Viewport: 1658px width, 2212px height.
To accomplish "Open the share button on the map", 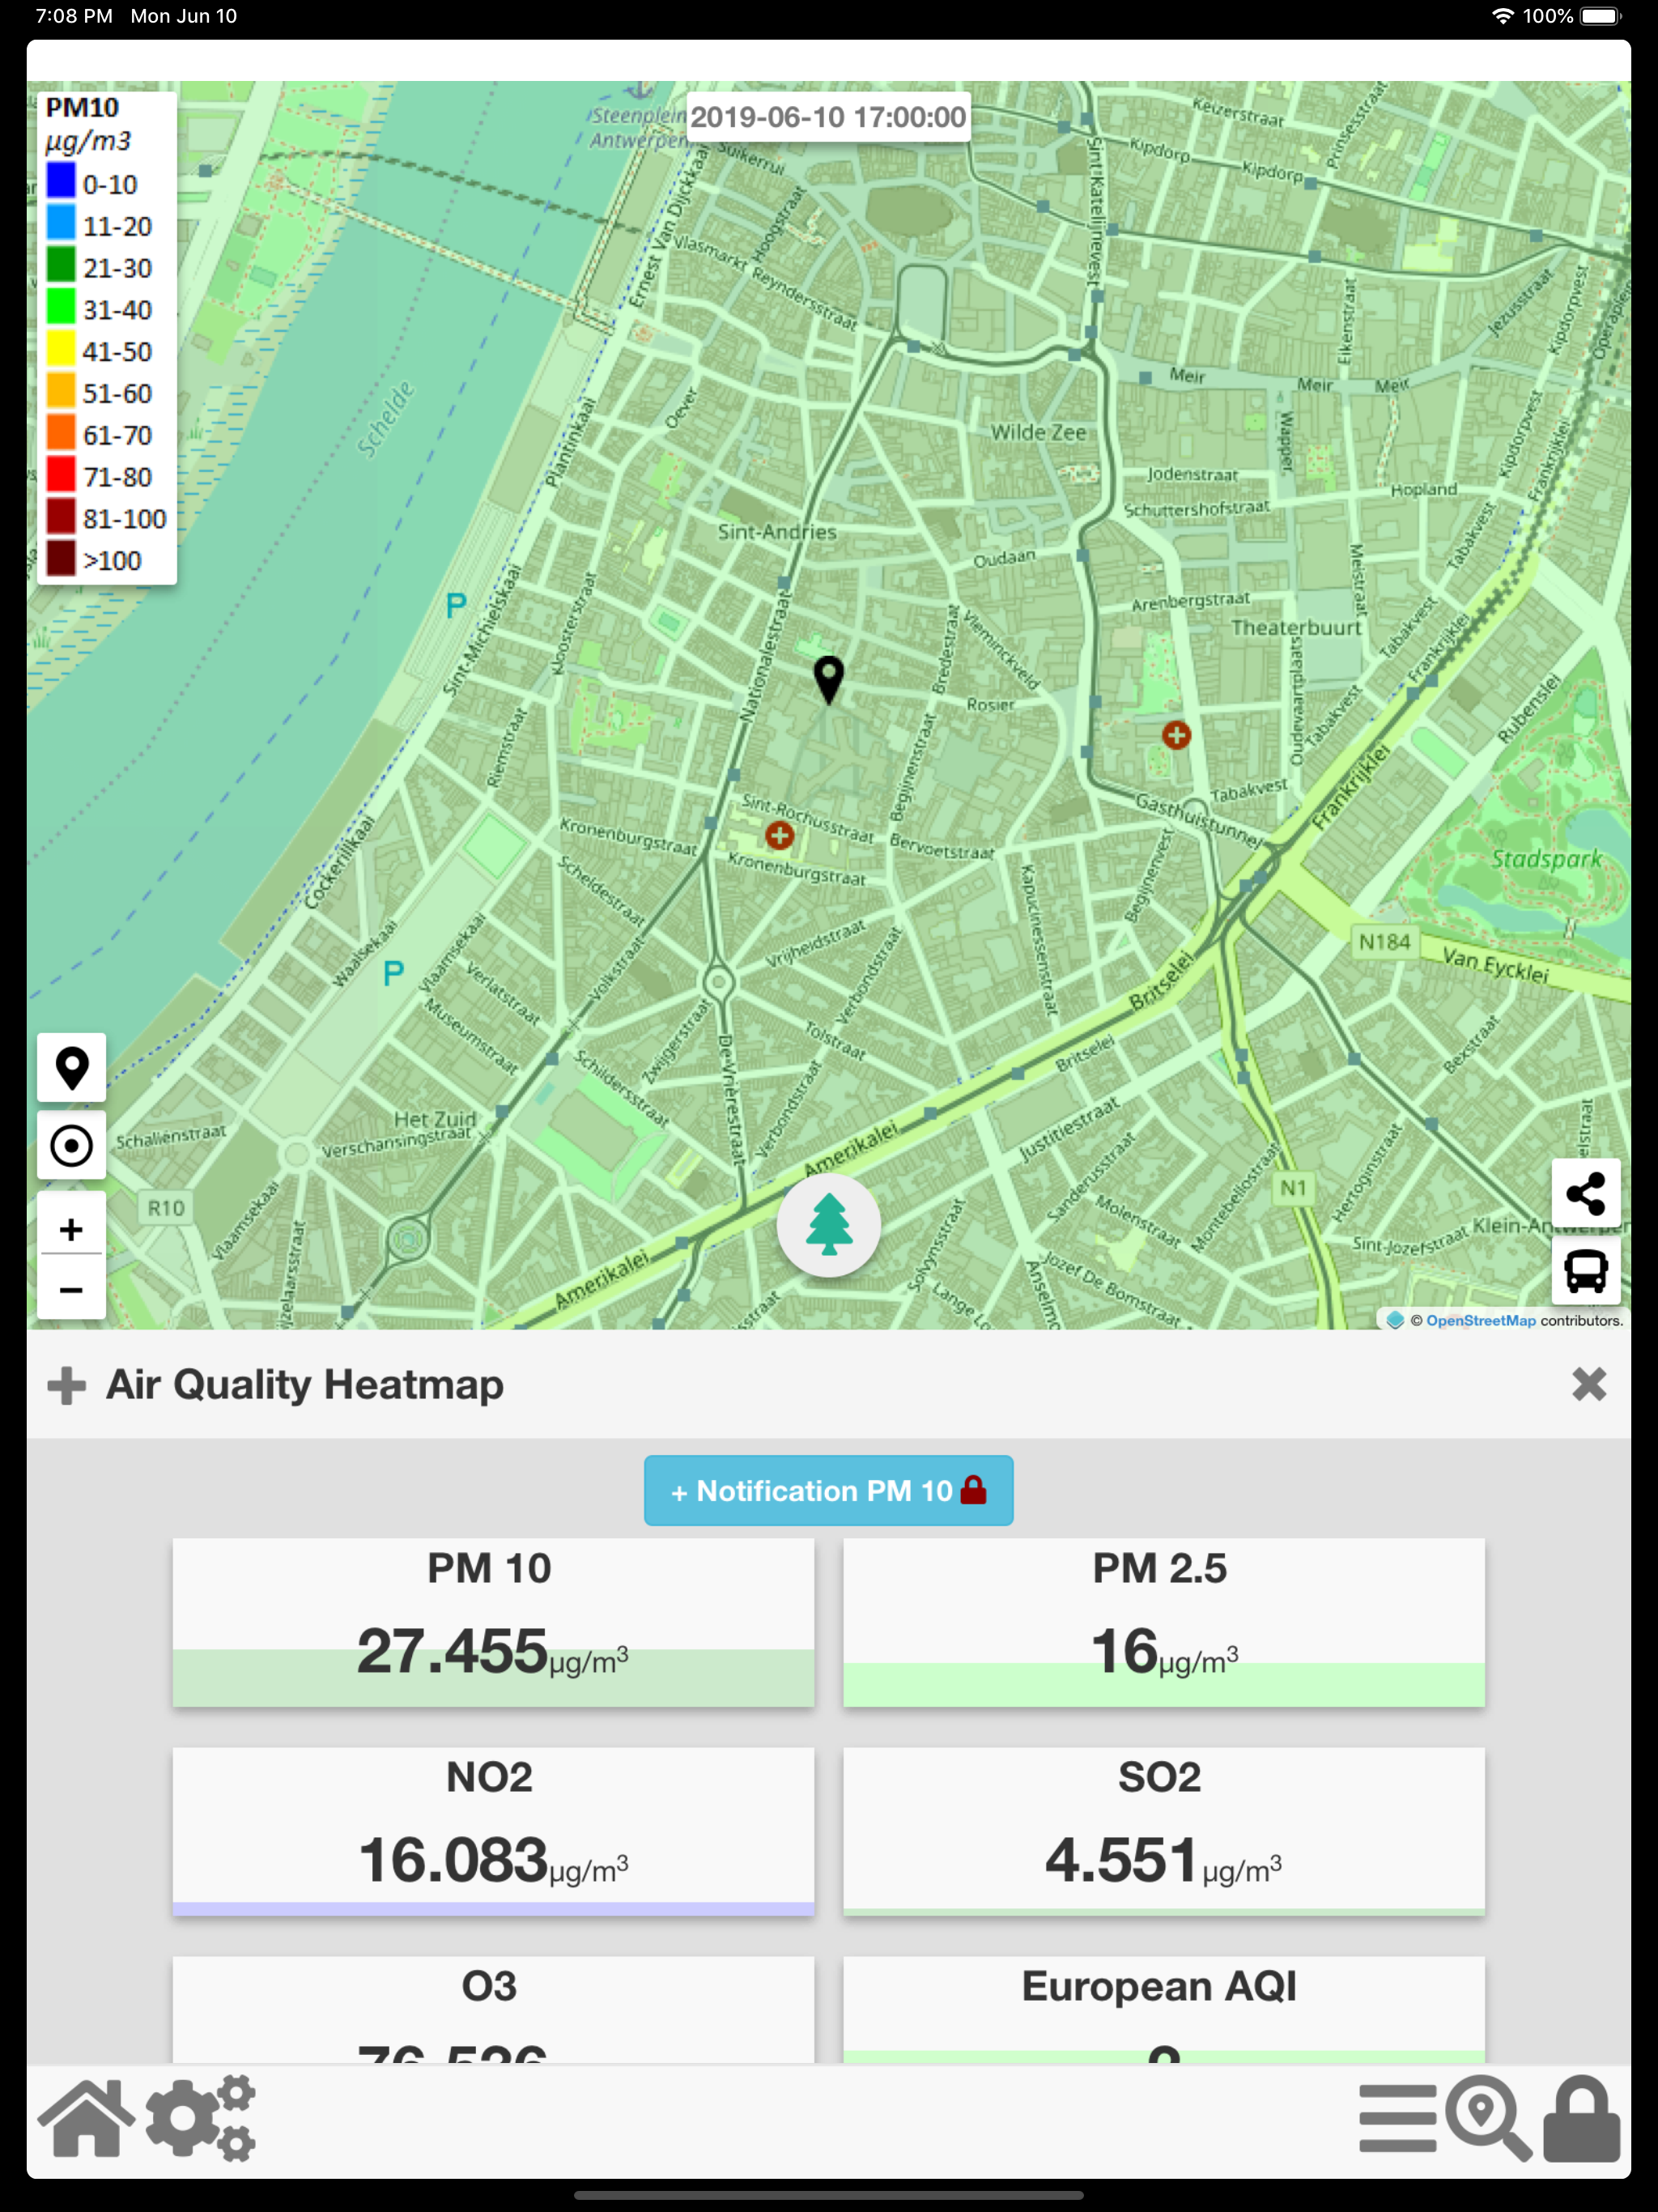I will [x=1585, y=1193].
